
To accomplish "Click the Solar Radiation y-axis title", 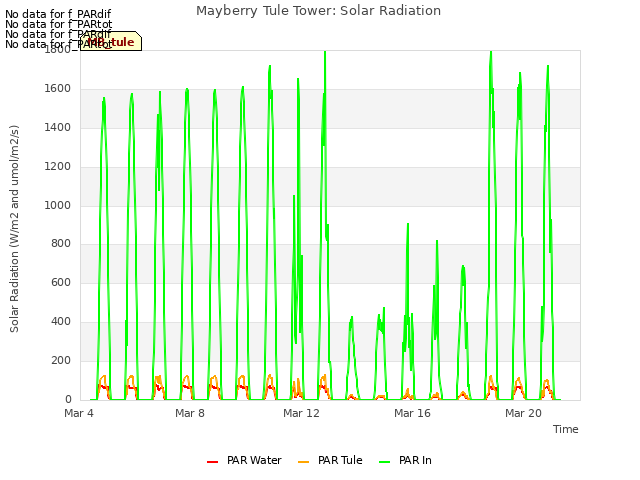I will coord(14,229).
